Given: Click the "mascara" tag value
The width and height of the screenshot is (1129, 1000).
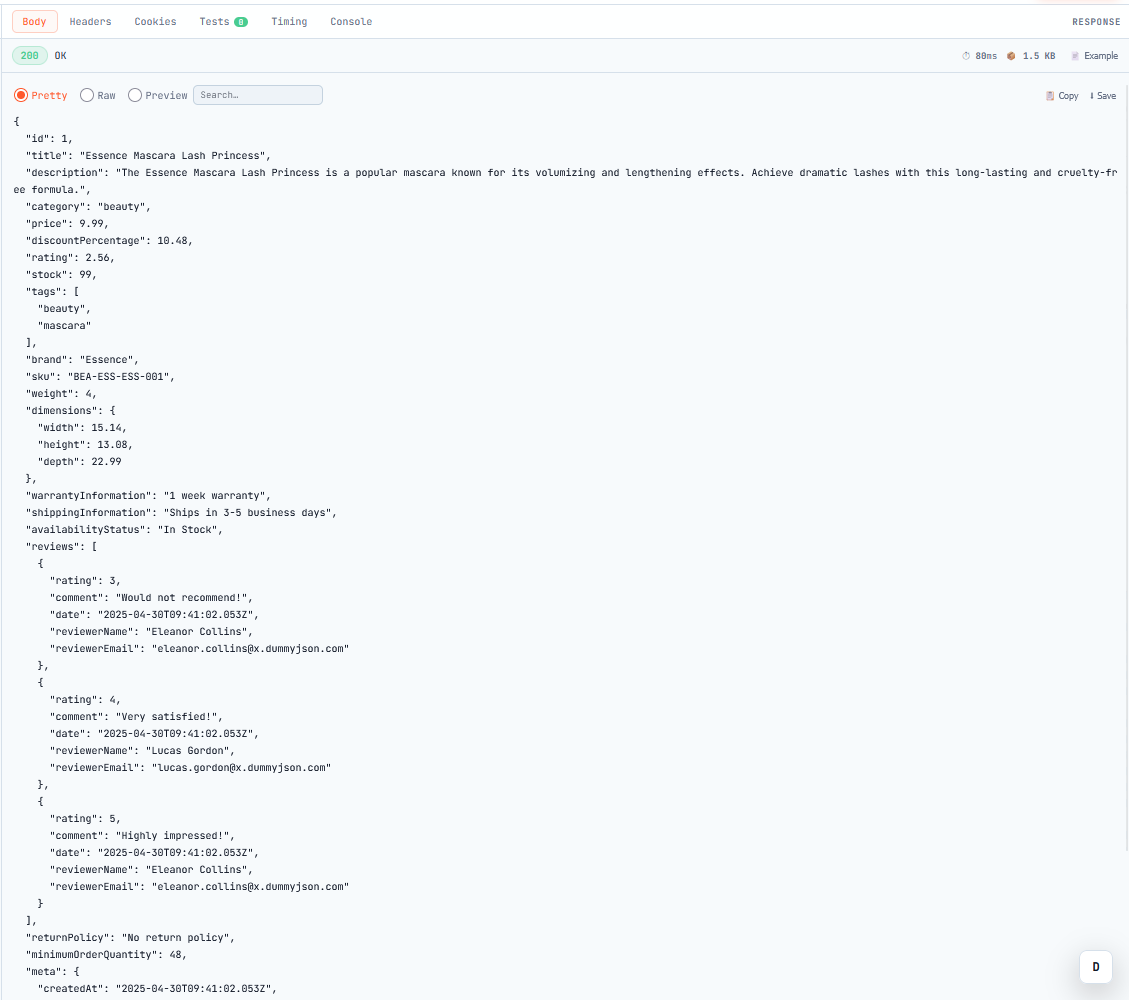Looking at the screenshot, I should pos(64,325).
